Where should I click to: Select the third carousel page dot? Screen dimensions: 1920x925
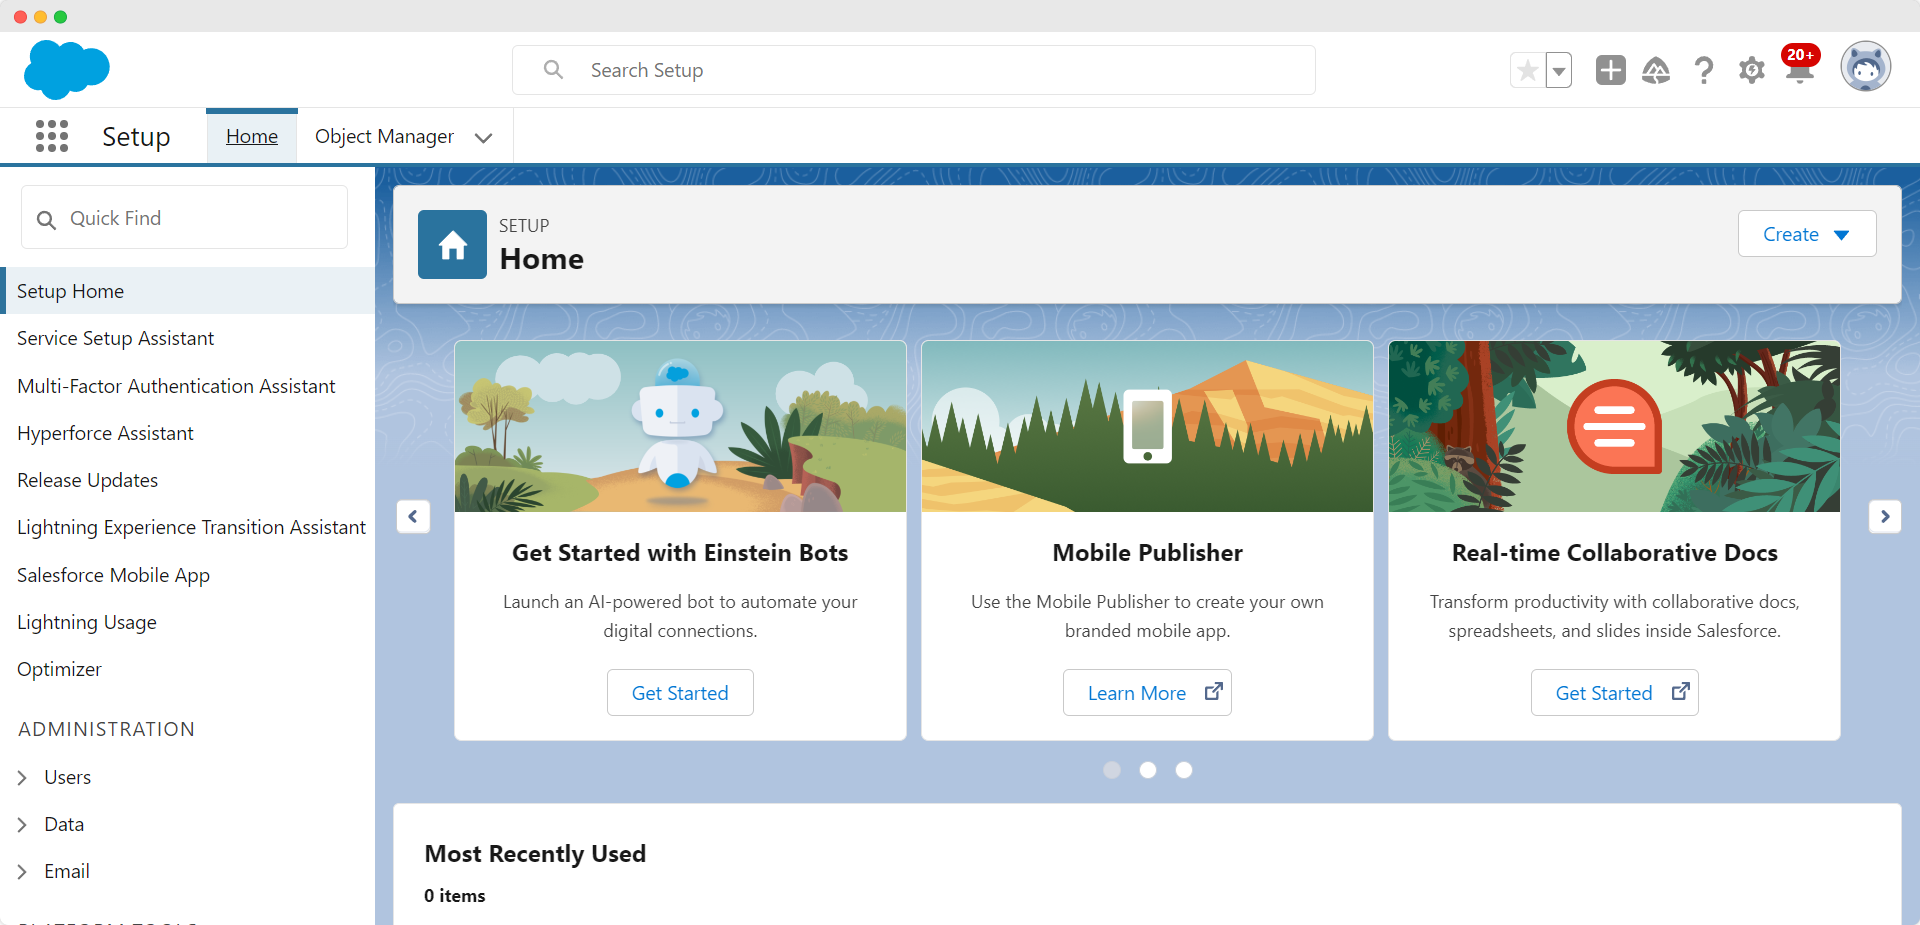tap(1184, 770)
